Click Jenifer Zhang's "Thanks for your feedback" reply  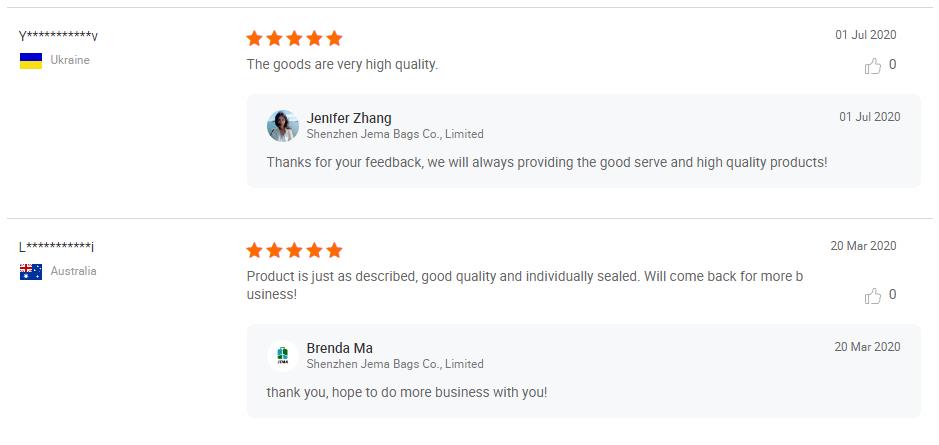click(x=546, y=162)
